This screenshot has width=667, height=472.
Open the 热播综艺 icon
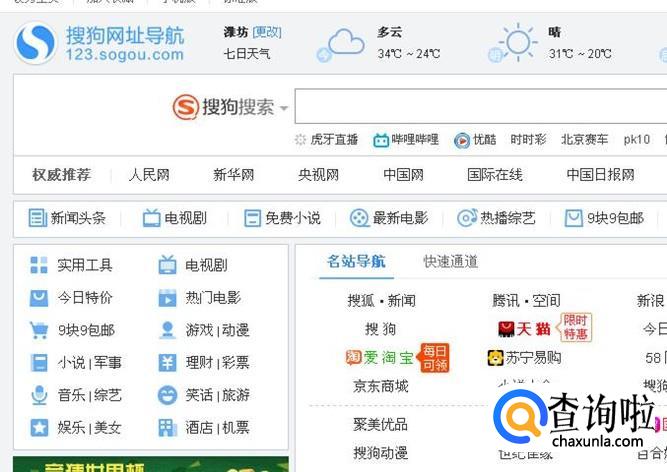click(x=467, y=218)
